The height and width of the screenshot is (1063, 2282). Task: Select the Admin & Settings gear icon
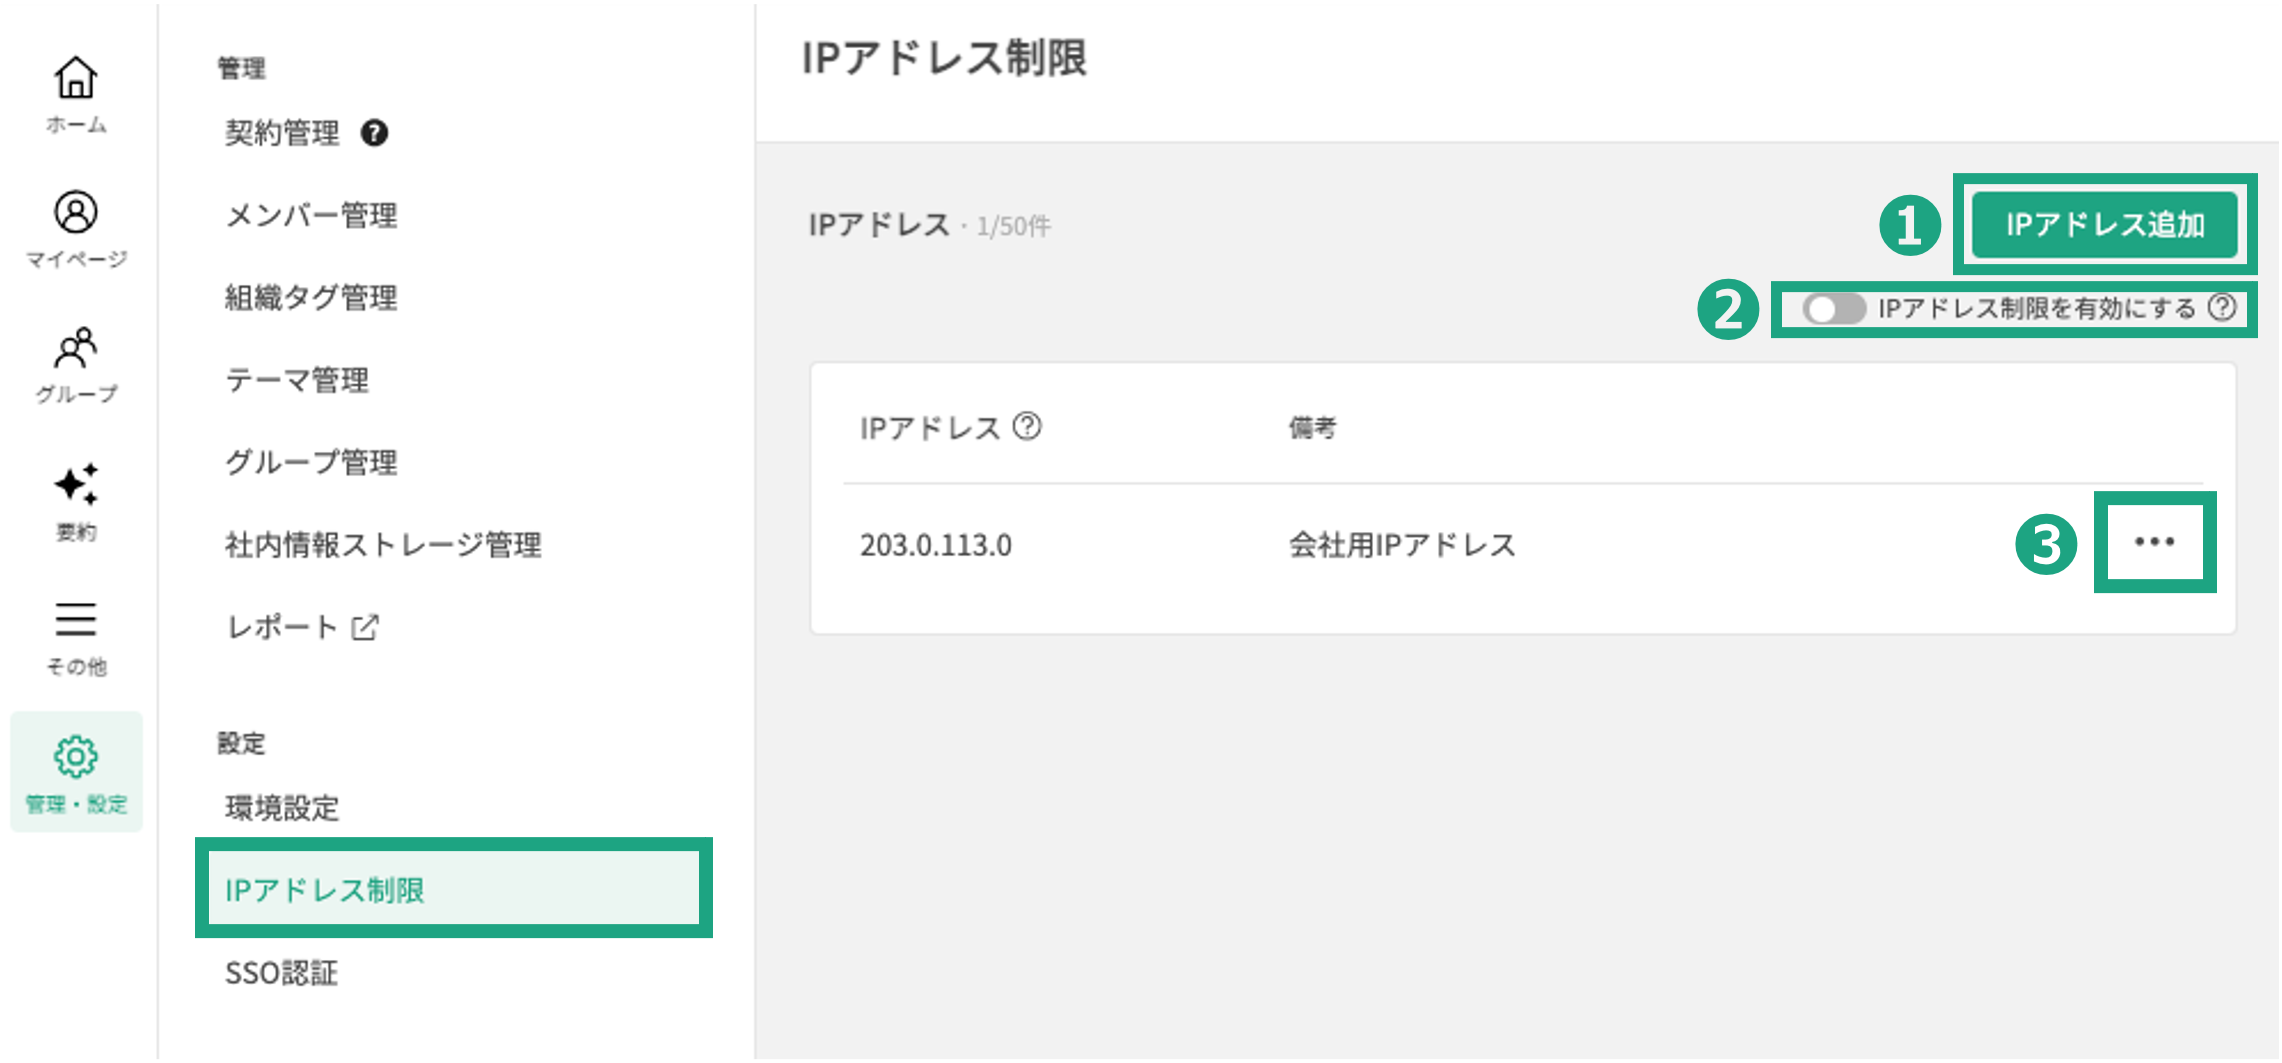76,757
